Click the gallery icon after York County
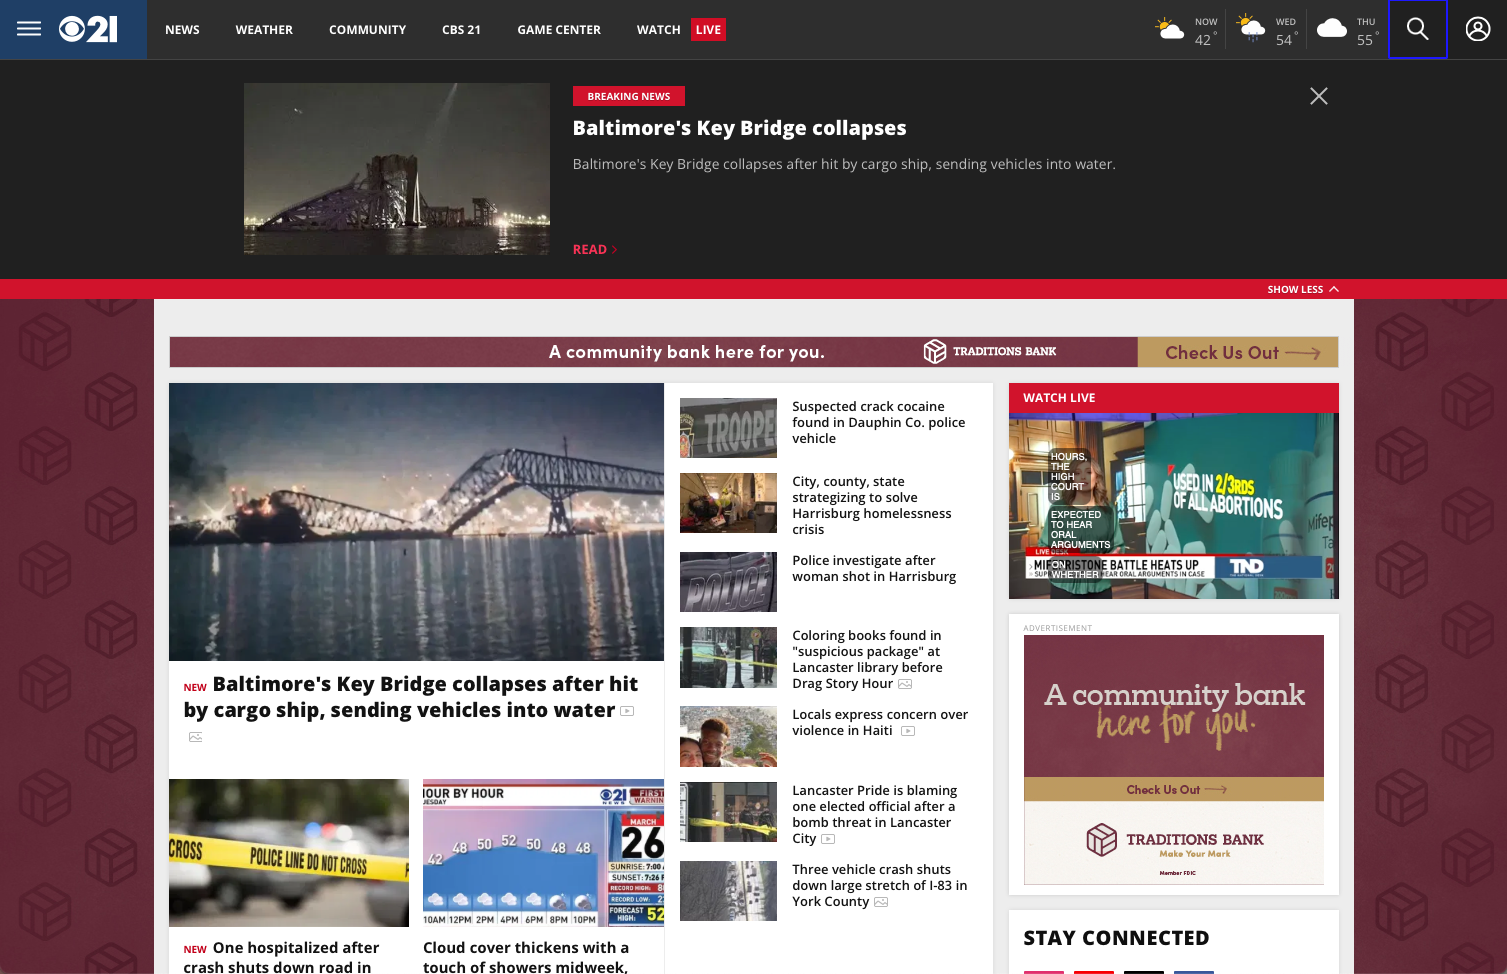 [881, 902]
